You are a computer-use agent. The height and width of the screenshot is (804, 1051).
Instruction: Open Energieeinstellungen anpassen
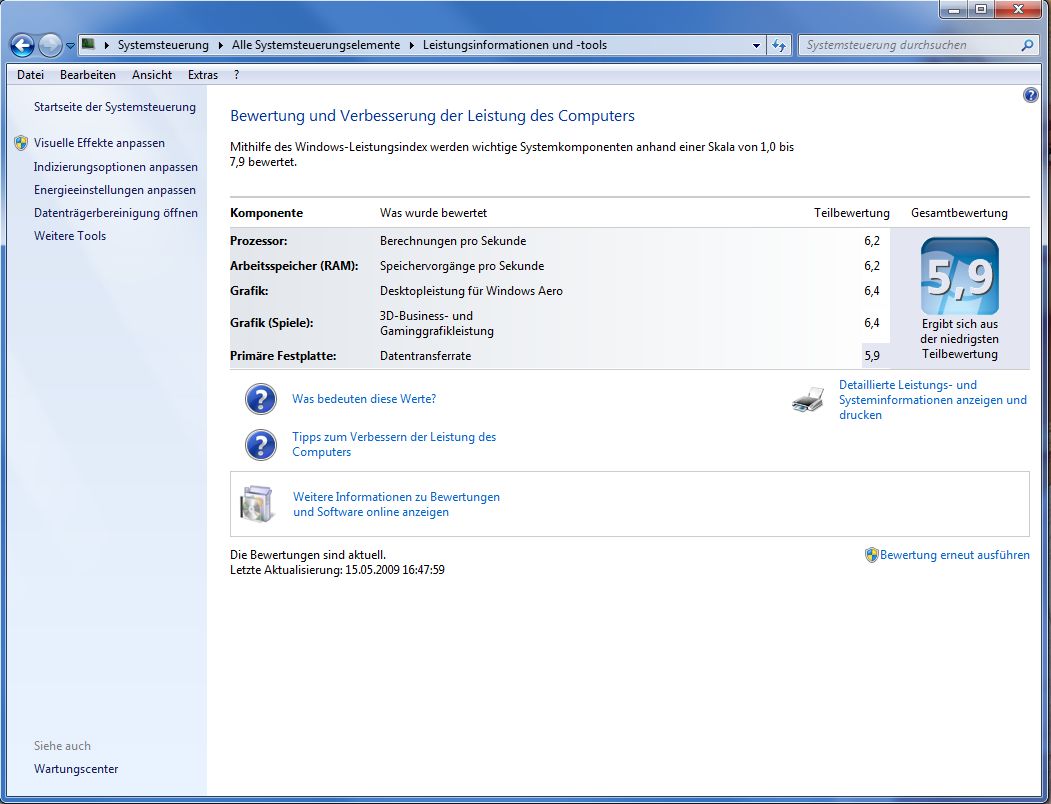115,190
